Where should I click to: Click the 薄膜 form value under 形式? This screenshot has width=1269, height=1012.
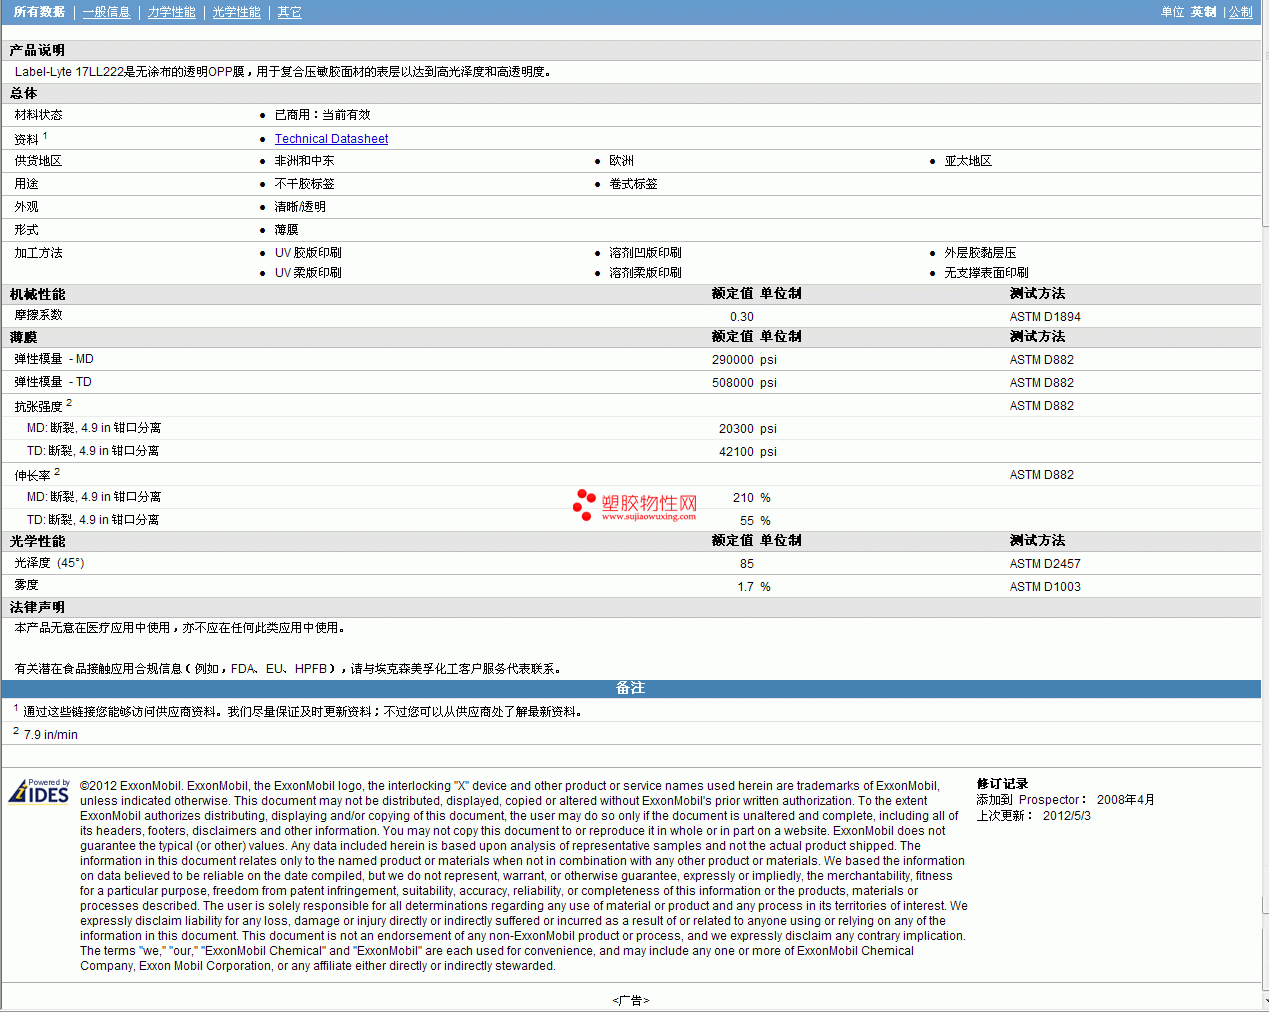286,230
